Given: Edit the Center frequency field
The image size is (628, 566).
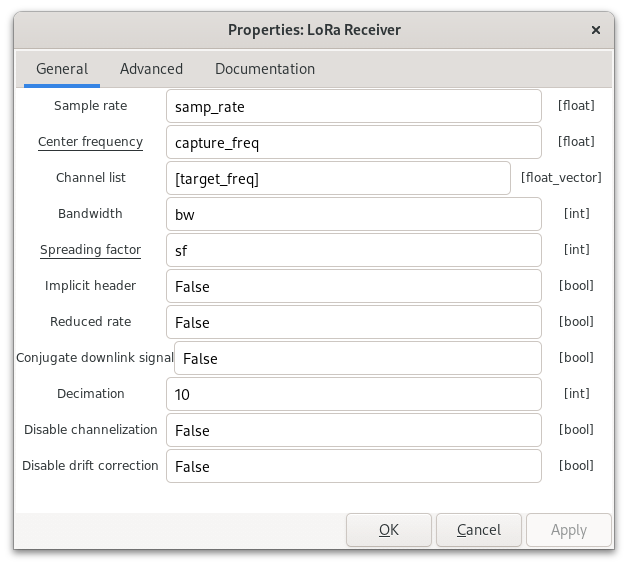Looking at the screenshot, I should click(x=354, y=142).
